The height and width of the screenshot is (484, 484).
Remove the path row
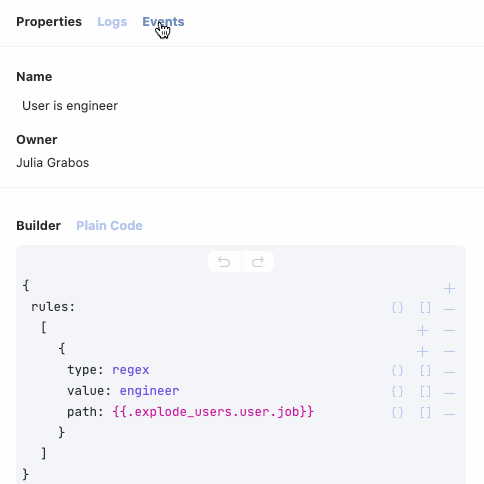tap(449, 415)
